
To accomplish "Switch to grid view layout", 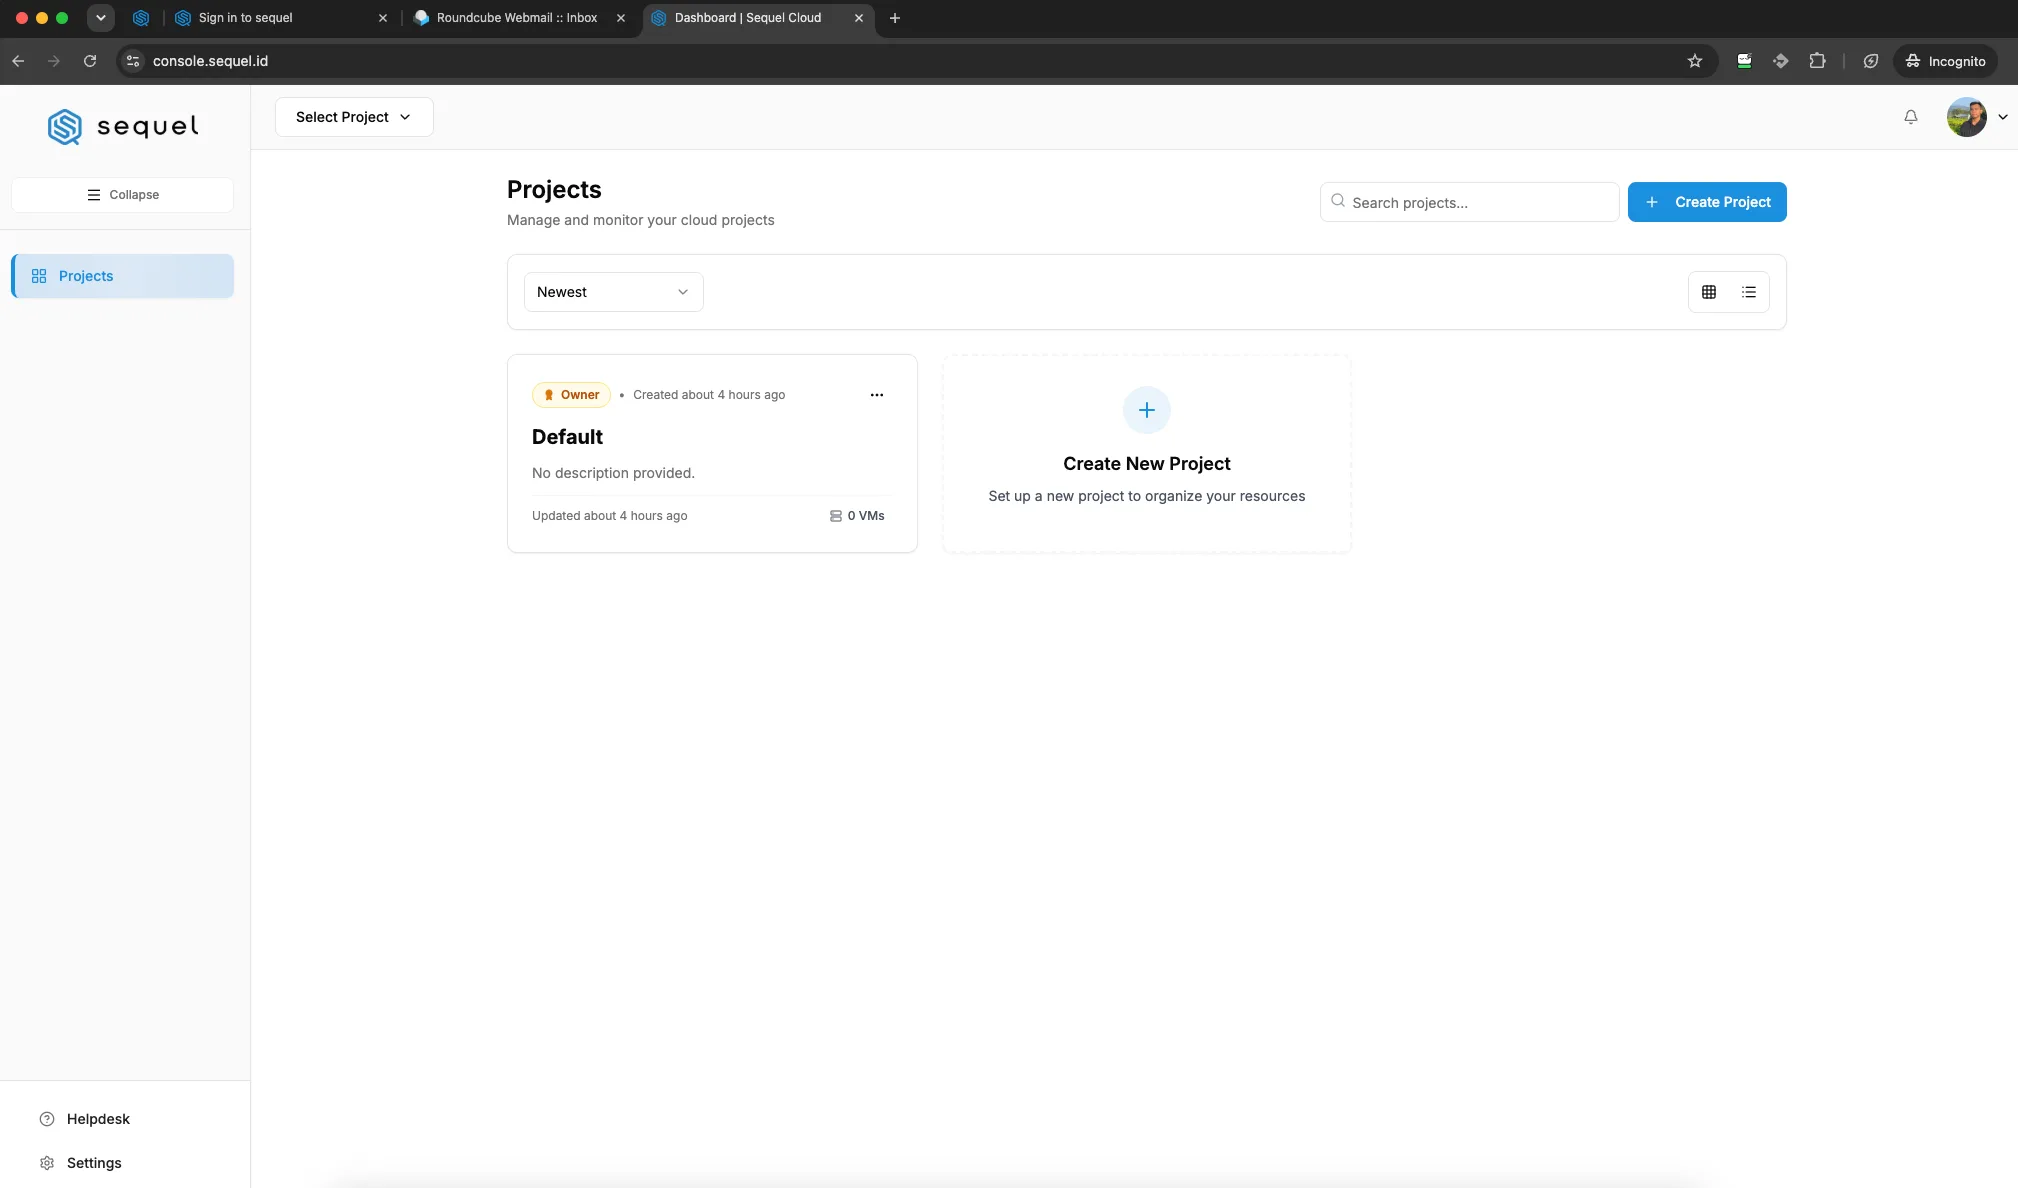I will coord(1708,292).
